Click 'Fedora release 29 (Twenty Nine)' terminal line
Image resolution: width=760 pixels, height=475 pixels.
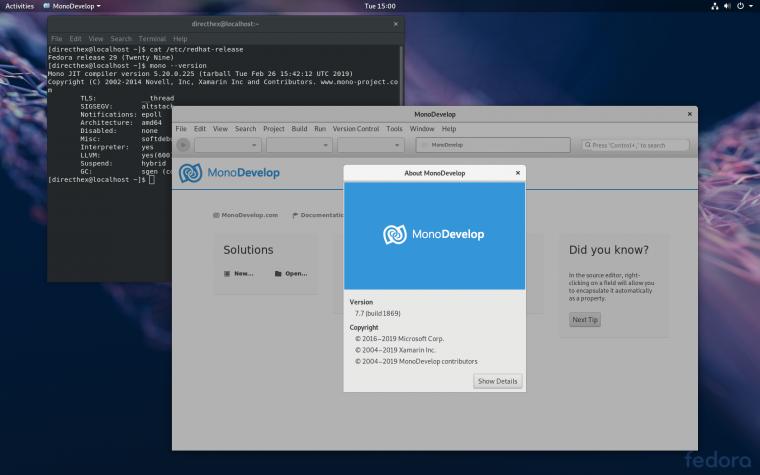(111, 57)
